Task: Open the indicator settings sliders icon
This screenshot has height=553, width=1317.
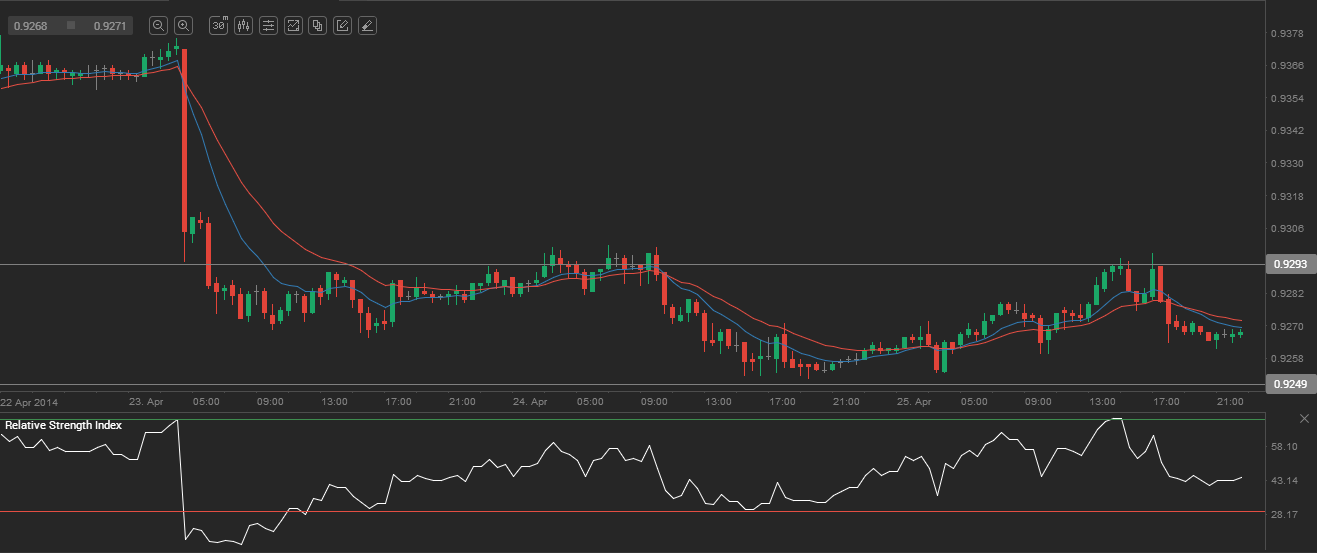Action: click(x=268, y=26)
